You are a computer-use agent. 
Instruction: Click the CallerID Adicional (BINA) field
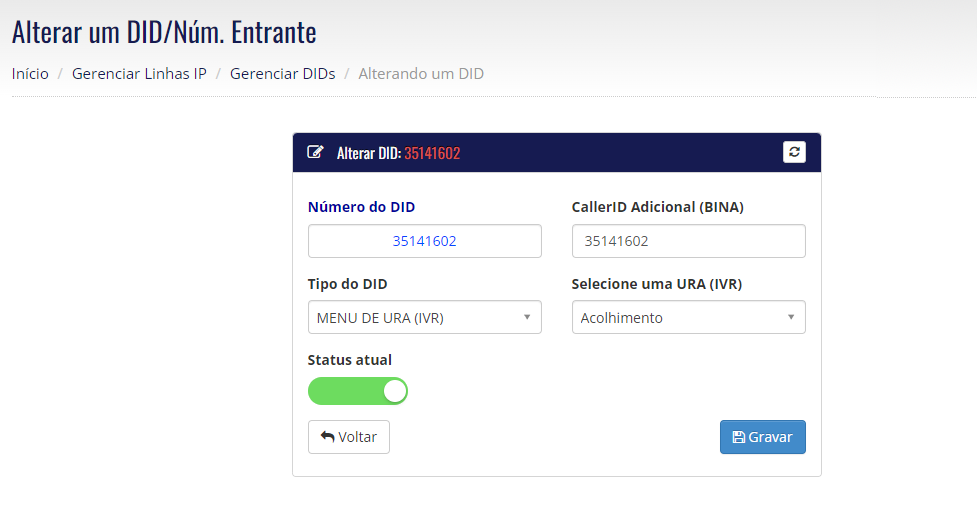pyautogui.click(x=689, y=241)
